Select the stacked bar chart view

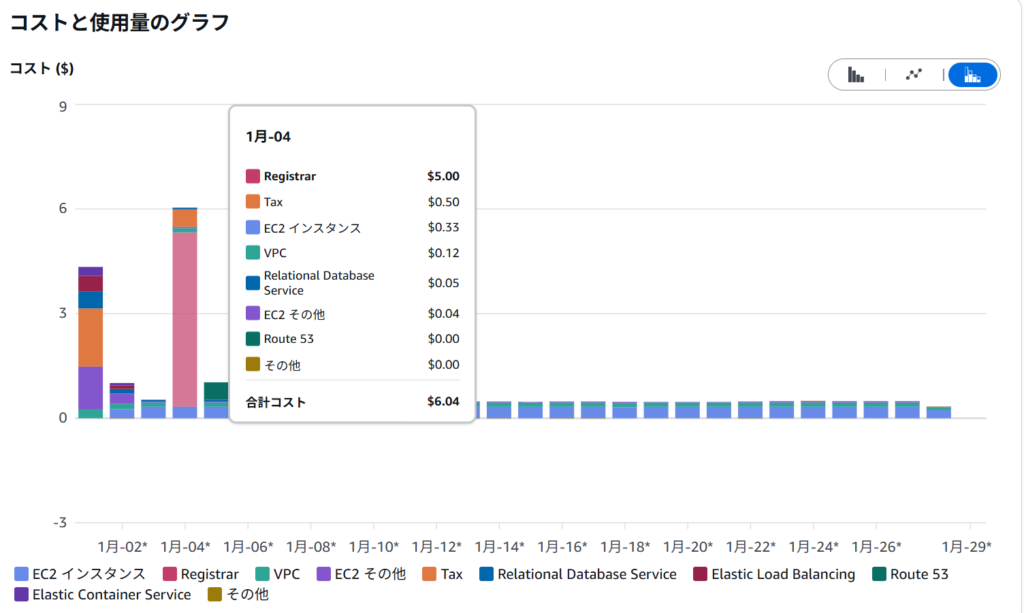972,74
